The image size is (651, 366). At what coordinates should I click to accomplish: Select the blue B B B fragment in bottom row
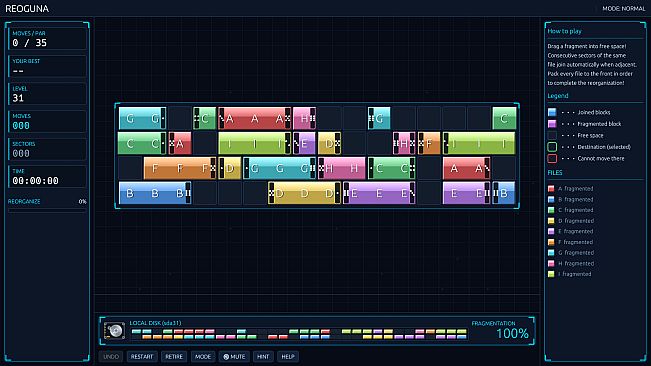(155, 193)
